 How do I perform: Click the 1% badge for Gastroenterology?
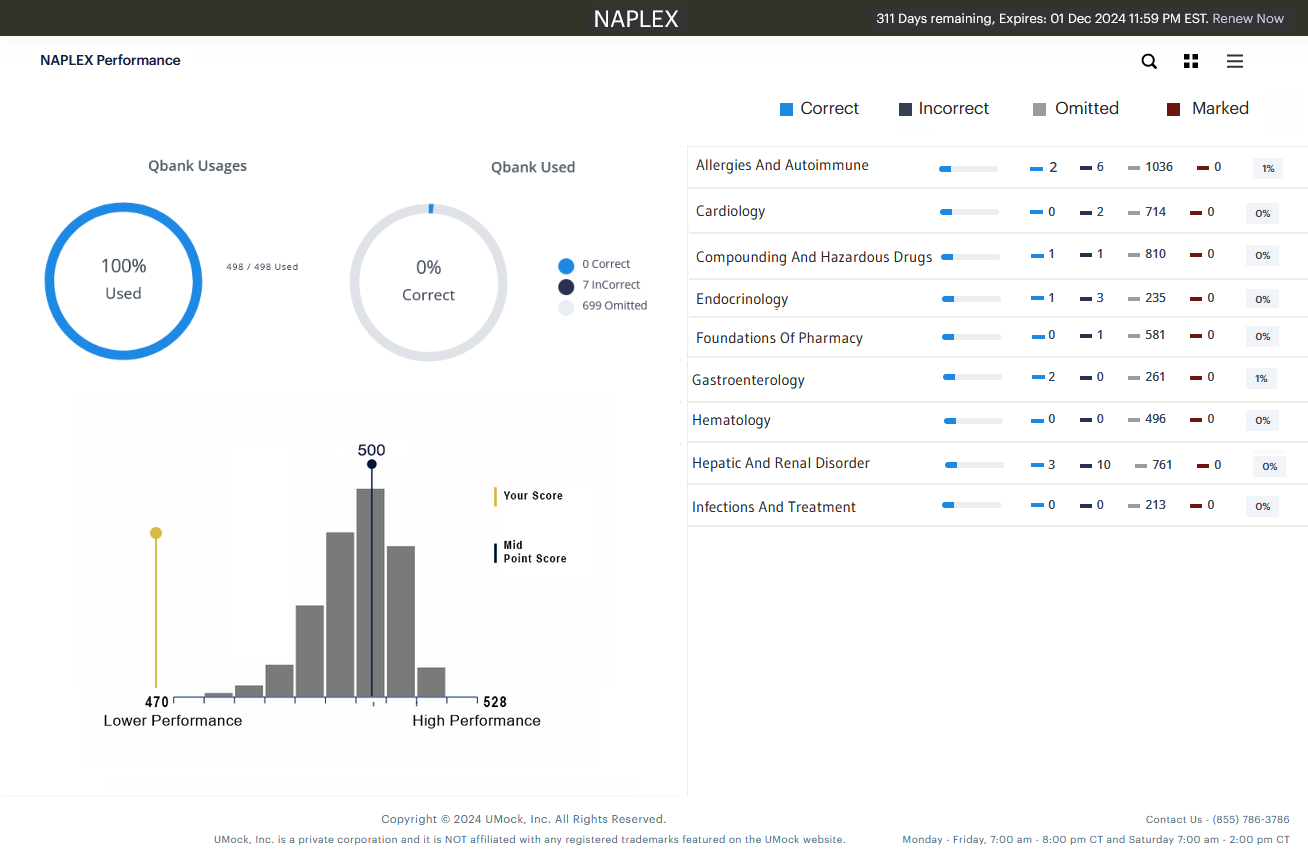(1262, 378)
